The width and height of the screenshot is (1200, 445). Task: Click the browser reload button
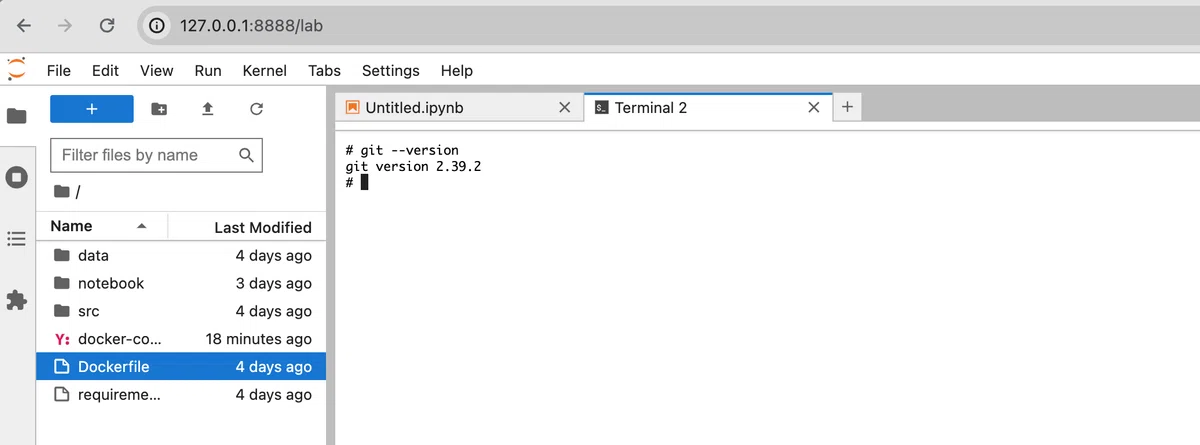(x=107, y=26)
